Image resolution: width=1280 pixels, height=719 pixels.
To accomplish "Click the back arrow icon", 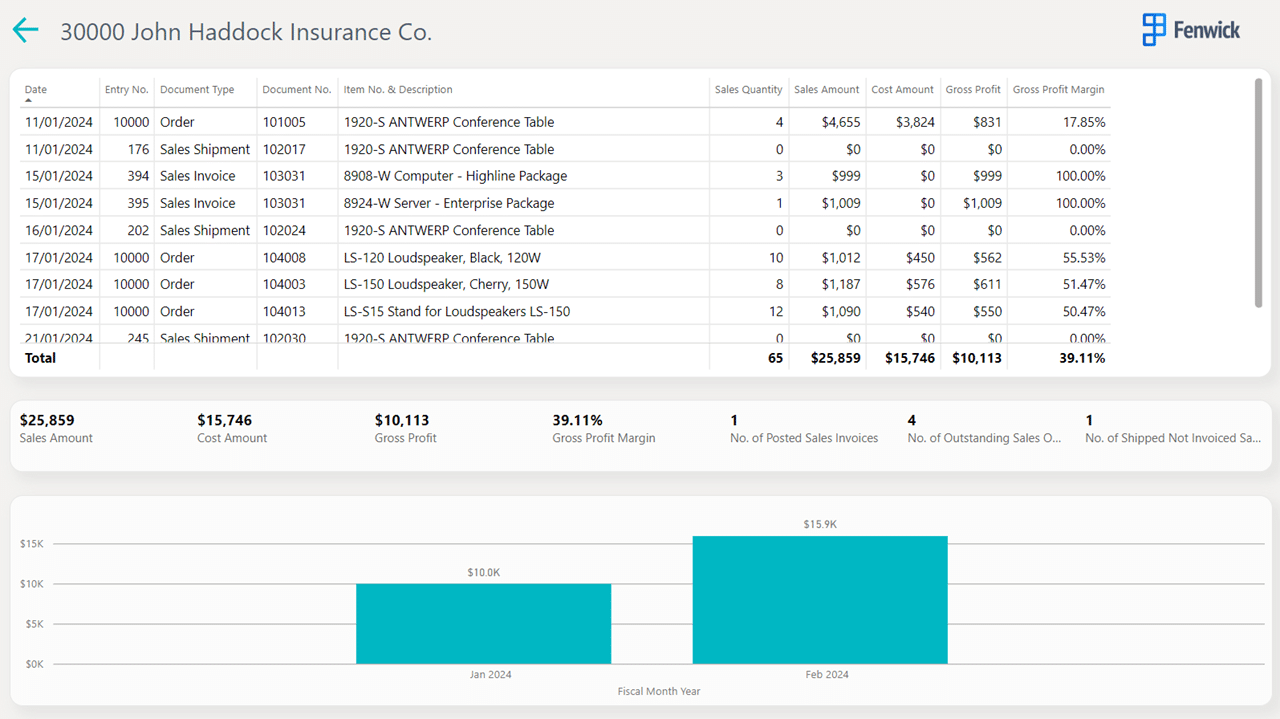I will [x=25, y=30].
